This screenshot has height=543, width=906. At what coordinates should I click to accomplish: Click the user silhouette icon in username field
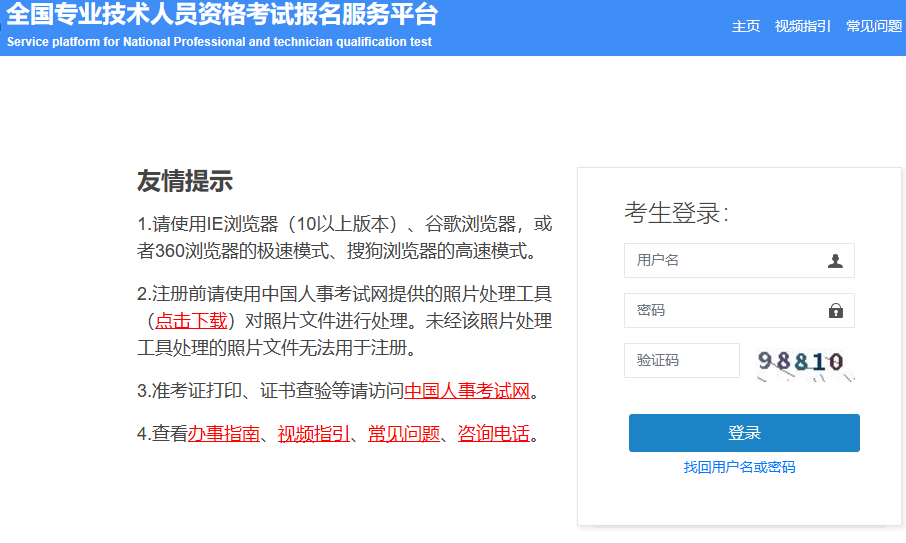tap(835, 261)
